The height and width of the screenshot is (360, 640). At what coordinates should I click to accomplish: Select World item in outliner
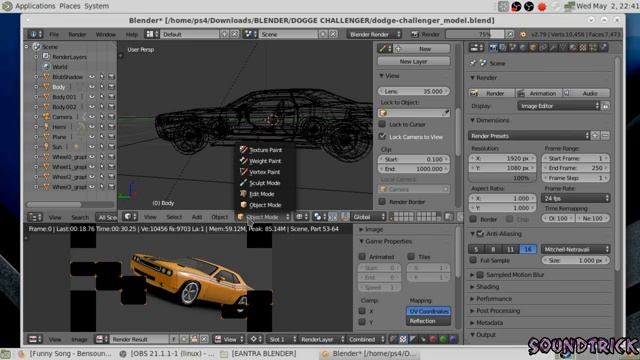(60, 67)
